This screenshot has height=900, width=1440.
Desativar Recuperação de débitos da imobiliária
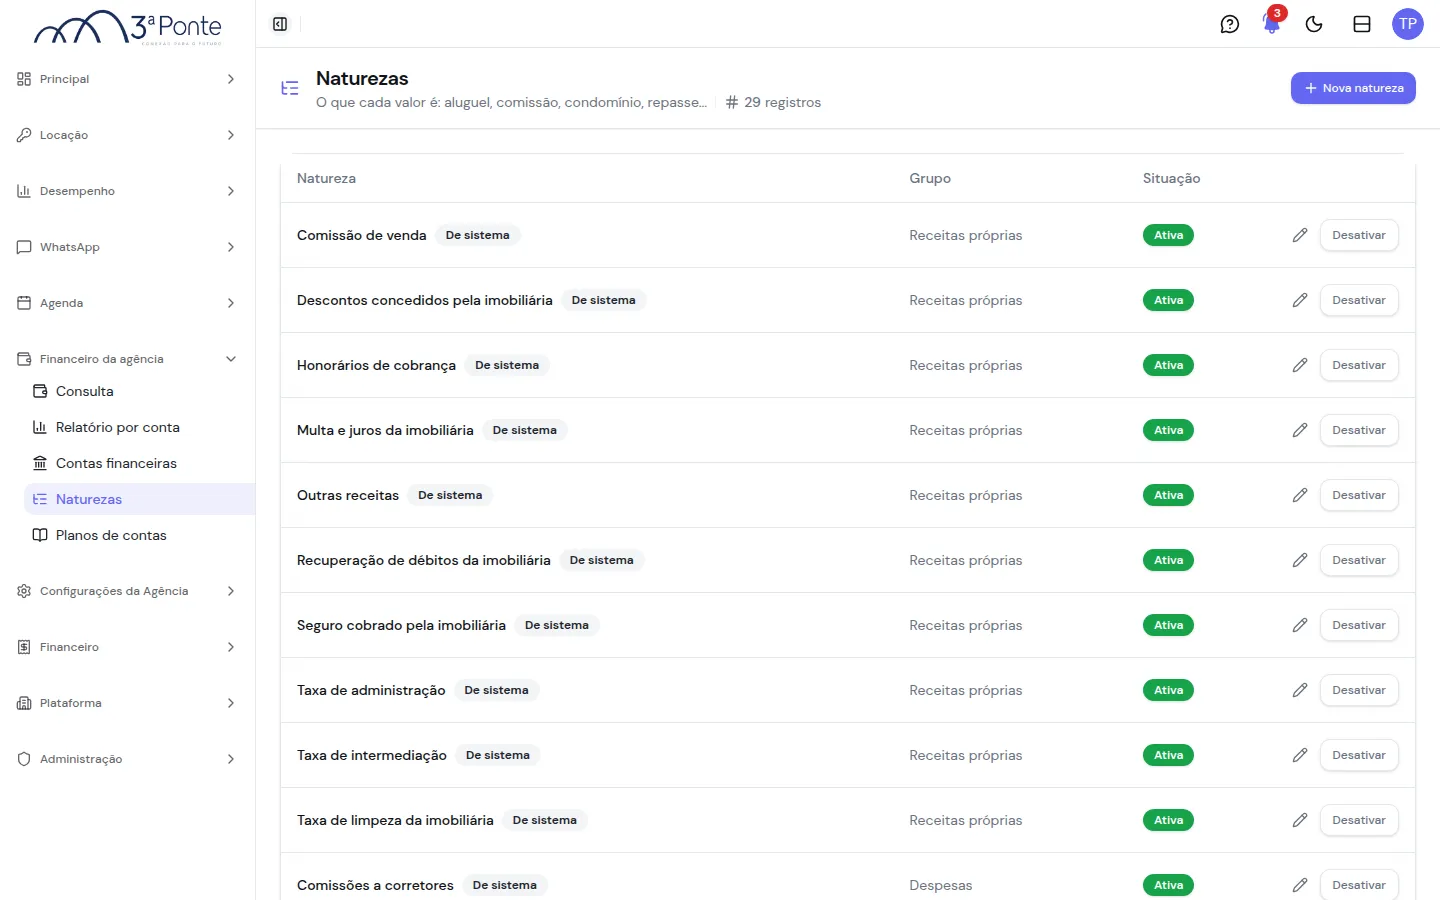(1359, 560)
